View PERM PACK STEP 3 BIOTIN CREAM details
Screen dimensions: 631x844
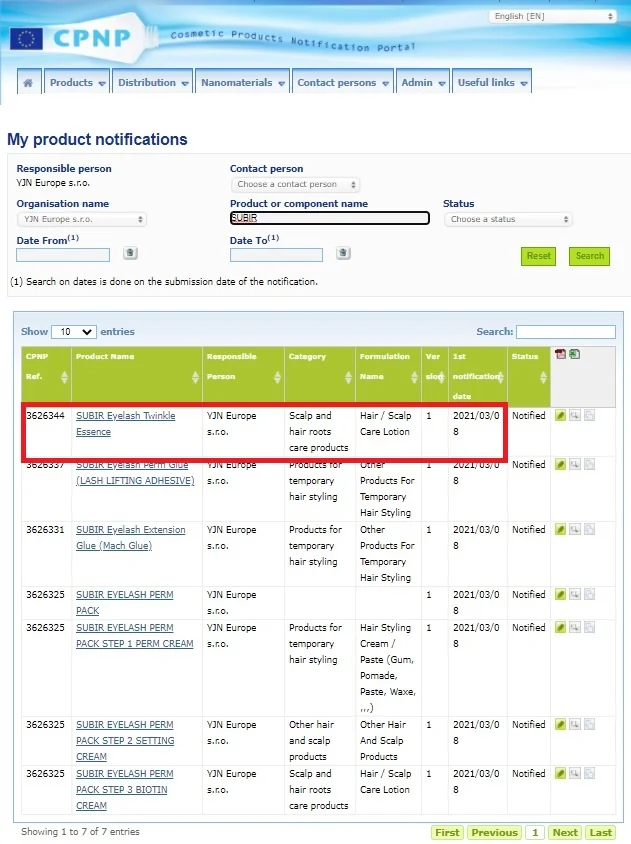point(575,773)
